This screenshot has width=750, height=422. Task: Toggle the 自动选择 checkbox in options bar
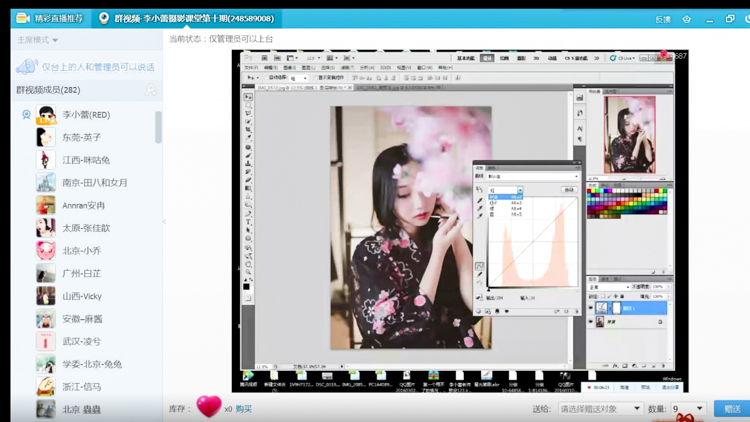[x=266, y=78]
